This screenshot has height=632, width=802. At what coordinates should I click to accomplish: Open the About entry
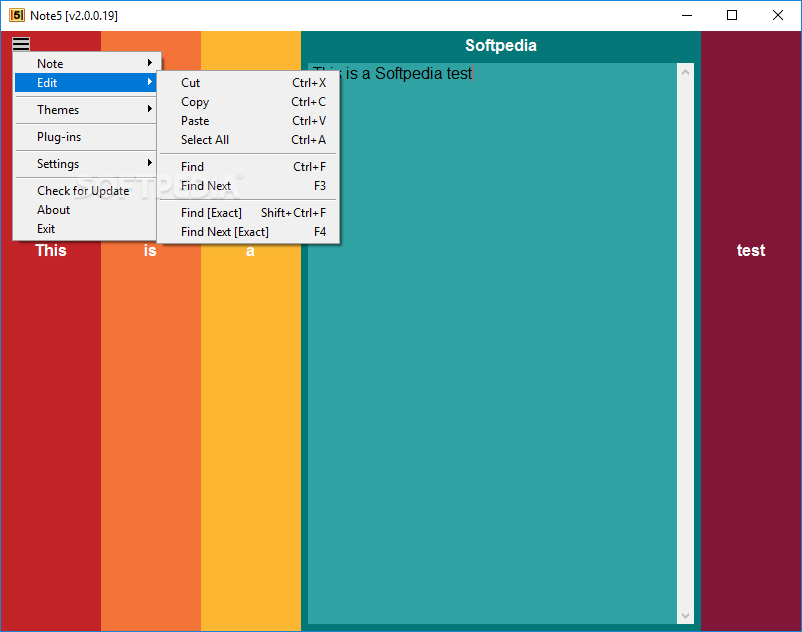(x=85, y=210)
